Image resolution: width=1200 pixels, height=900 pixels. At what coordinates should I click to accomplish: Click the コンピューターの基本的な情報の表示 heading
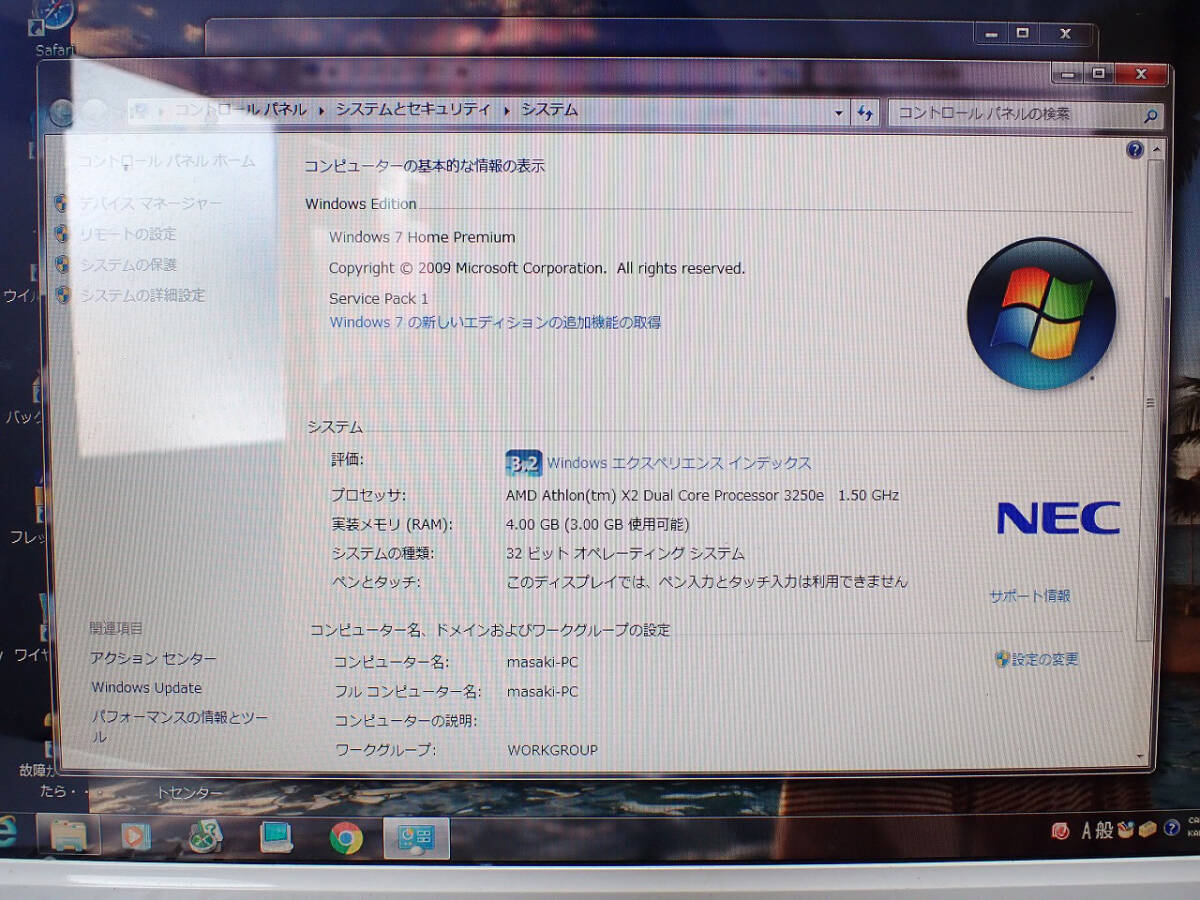click(x=424, y=166)
